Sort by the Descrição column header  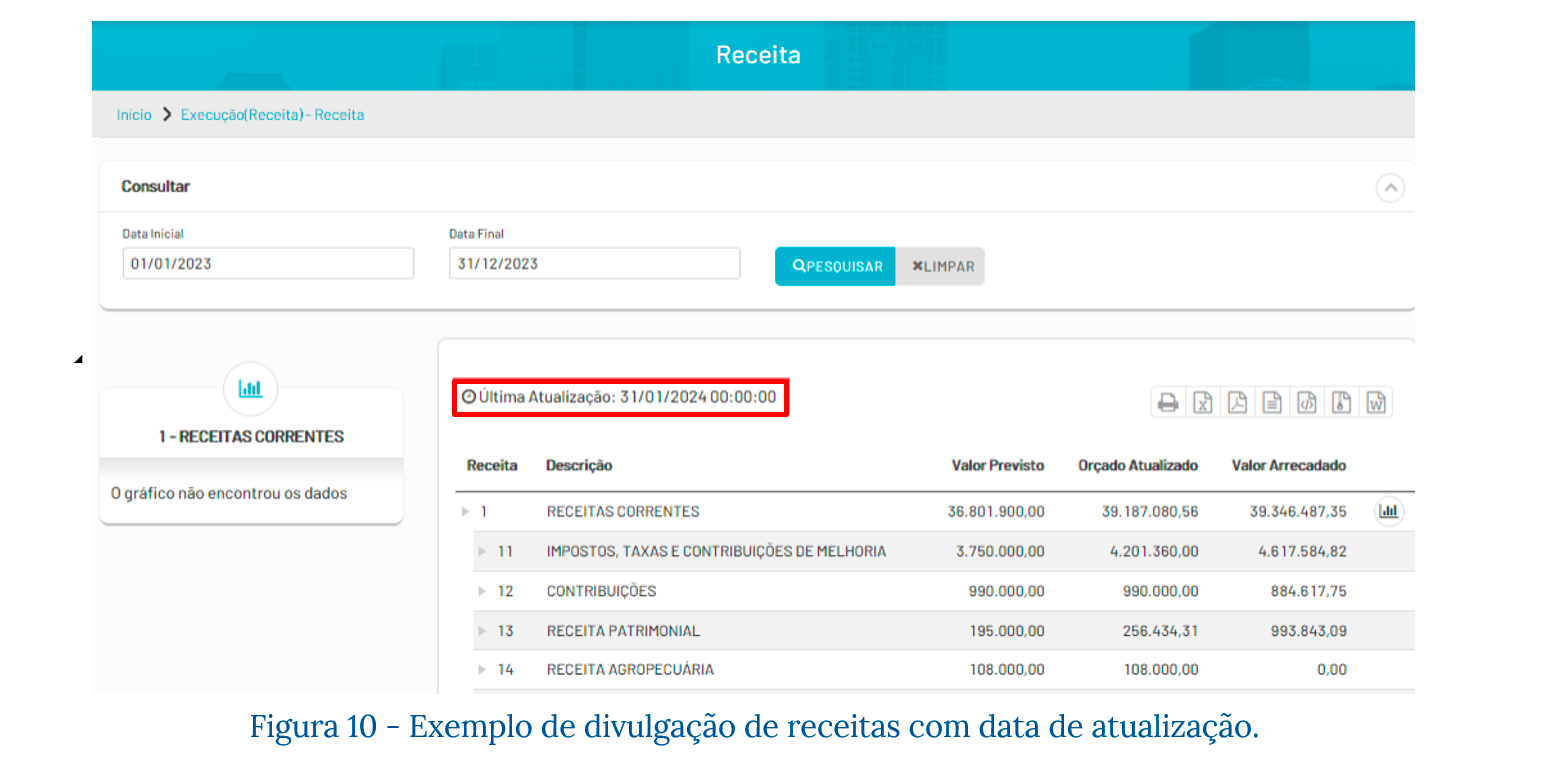pos(579,466)
